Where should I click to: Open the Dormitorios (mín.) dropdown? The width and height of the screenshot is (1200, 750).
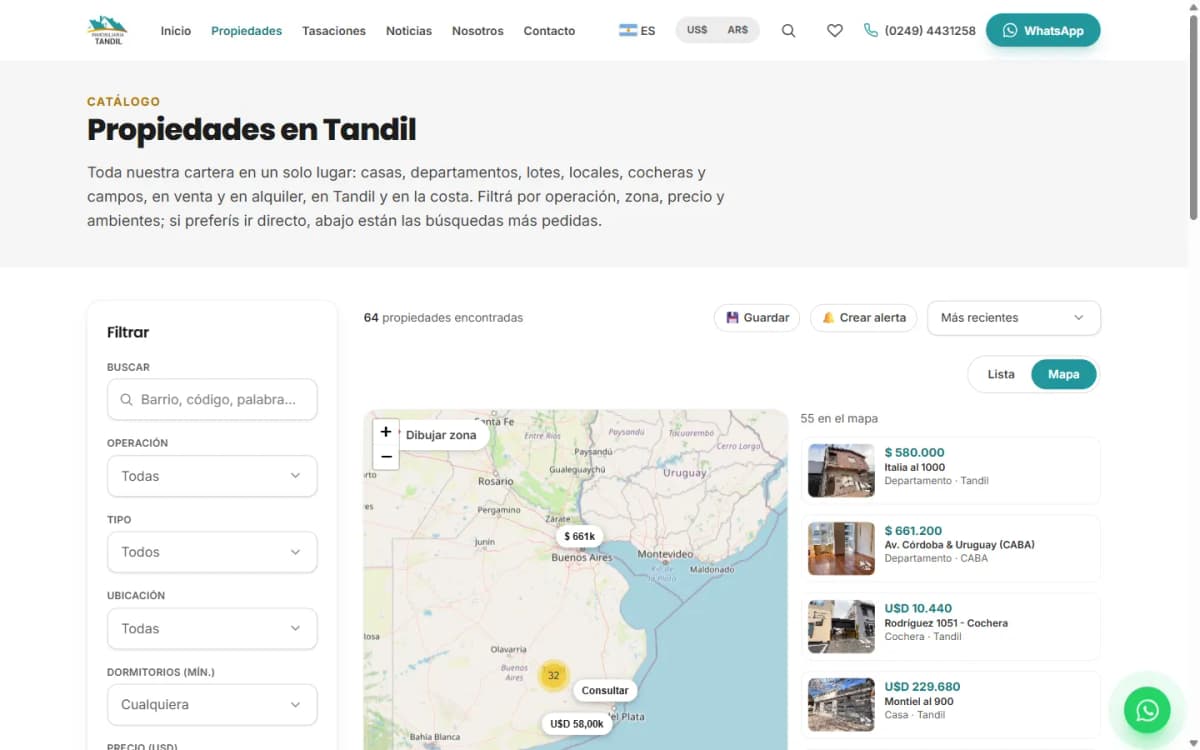coord(212,704)
